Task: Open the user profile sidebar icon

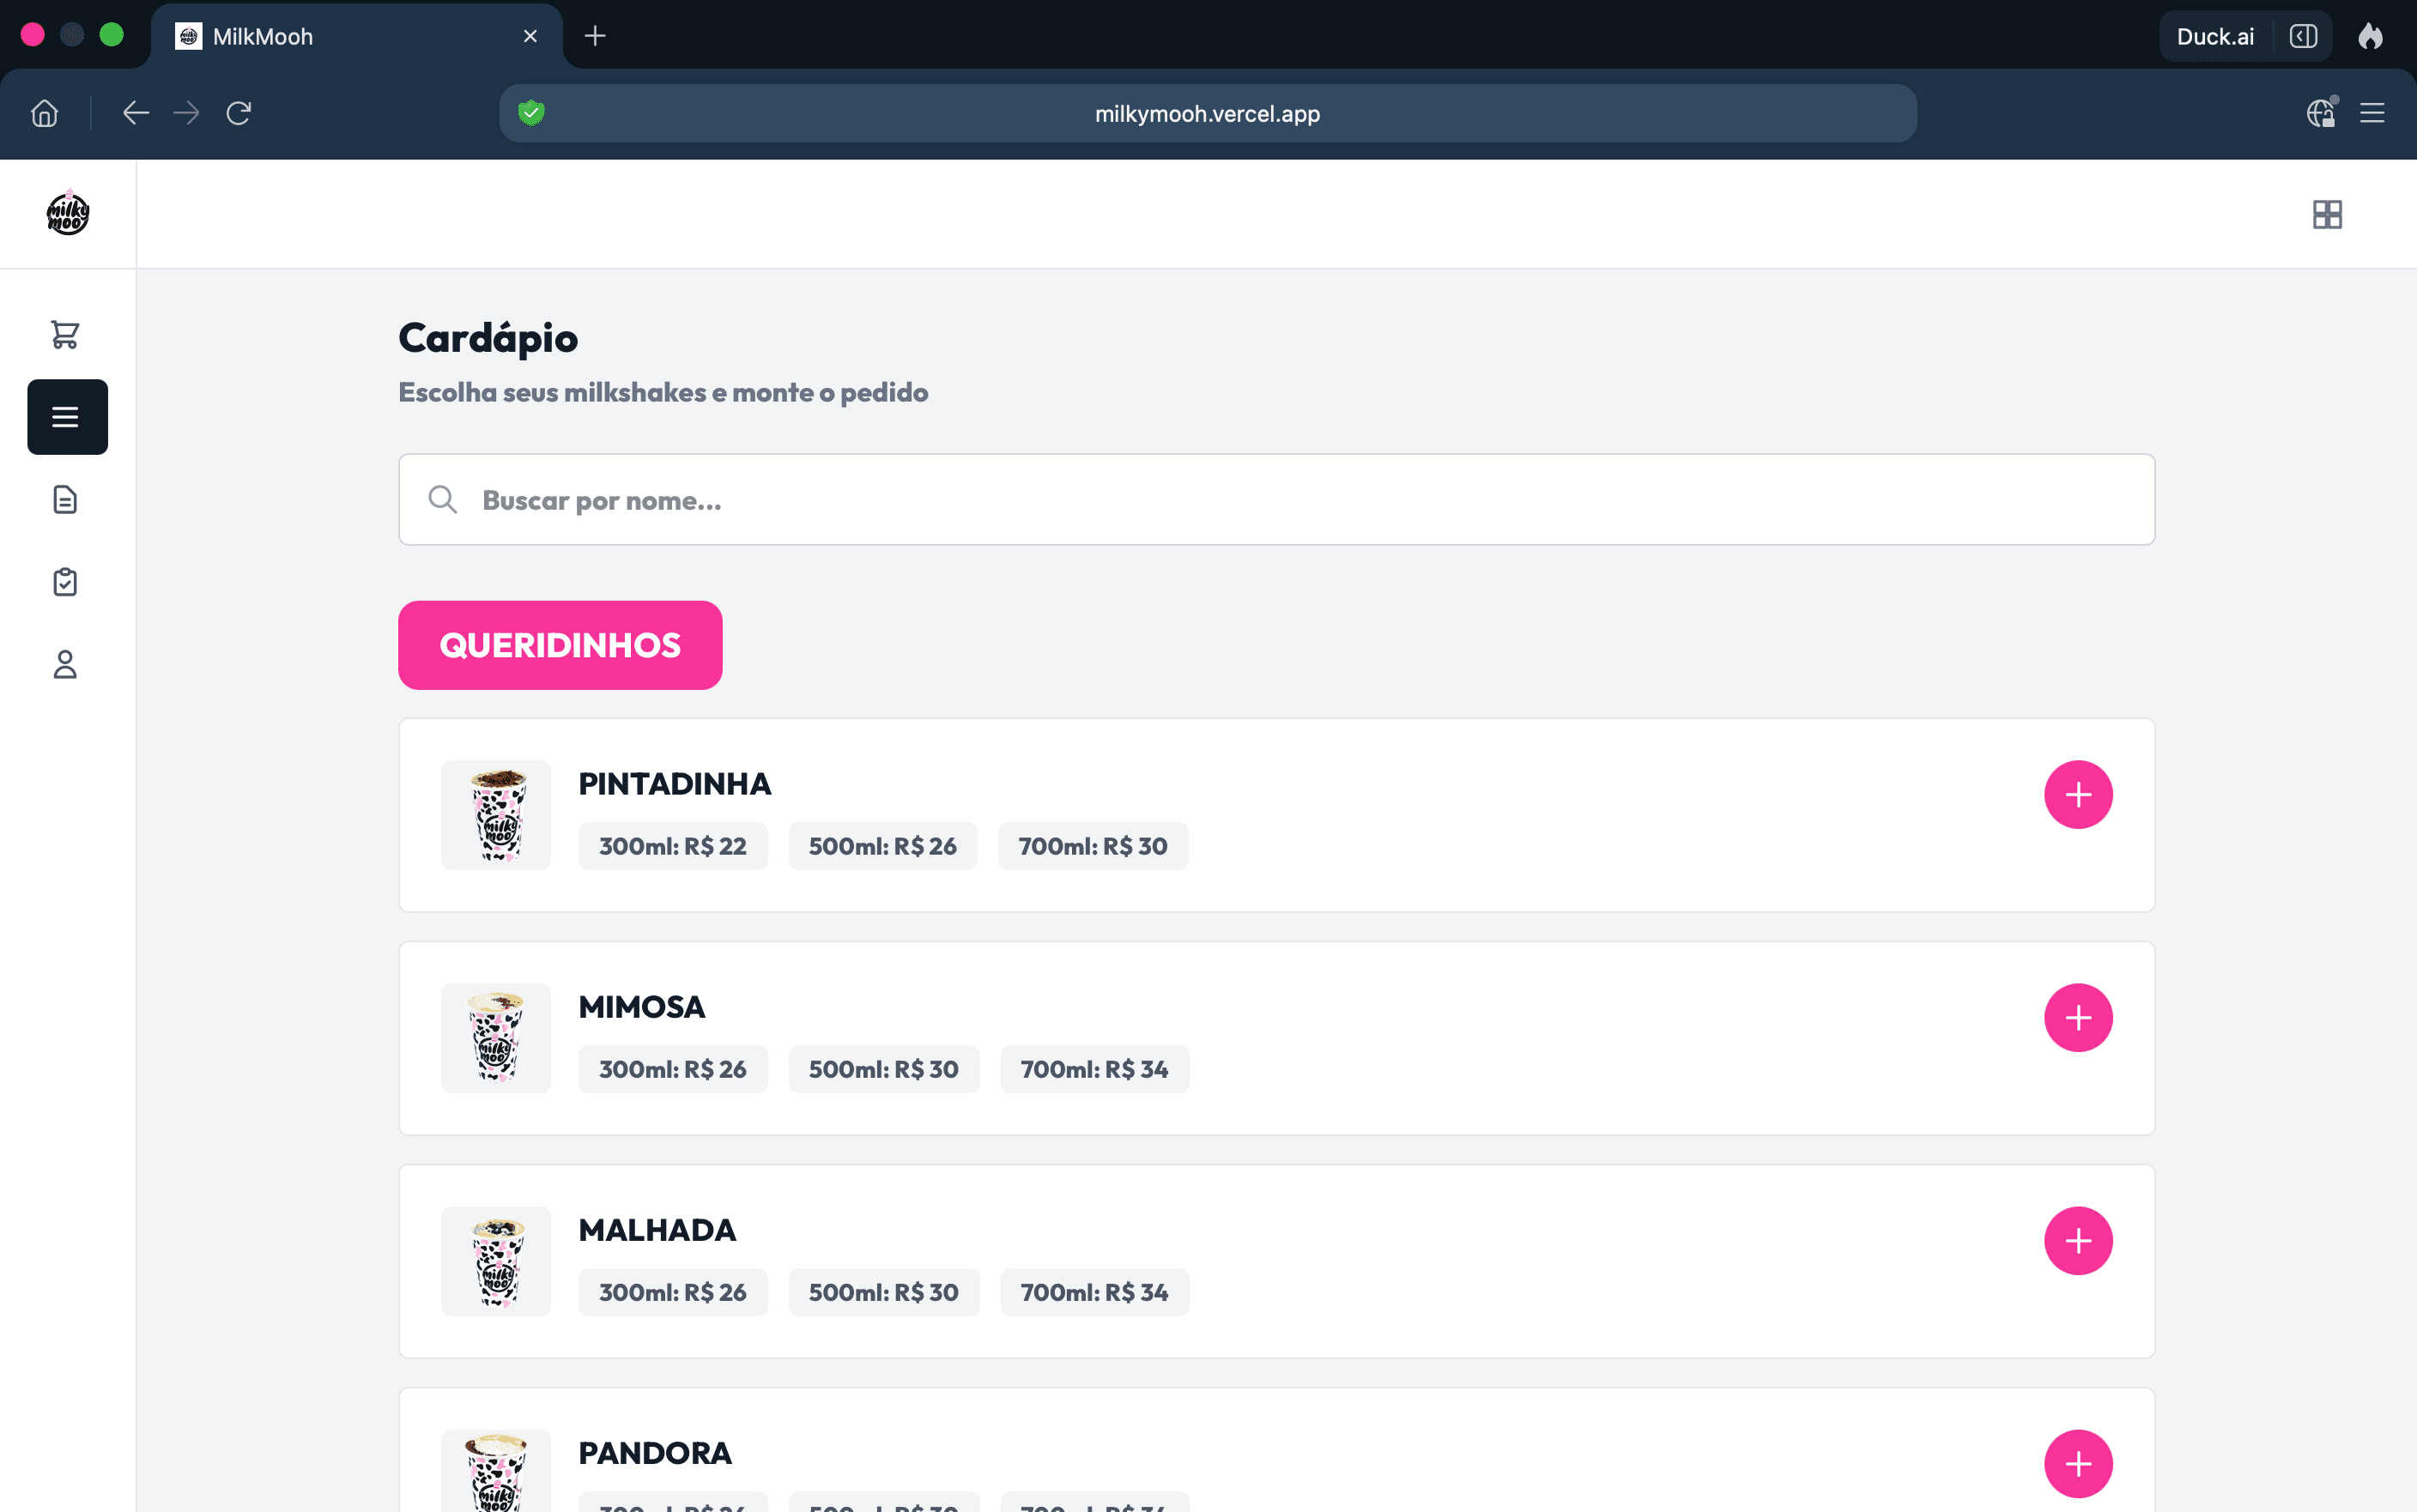Action: [x=66, y=665]
